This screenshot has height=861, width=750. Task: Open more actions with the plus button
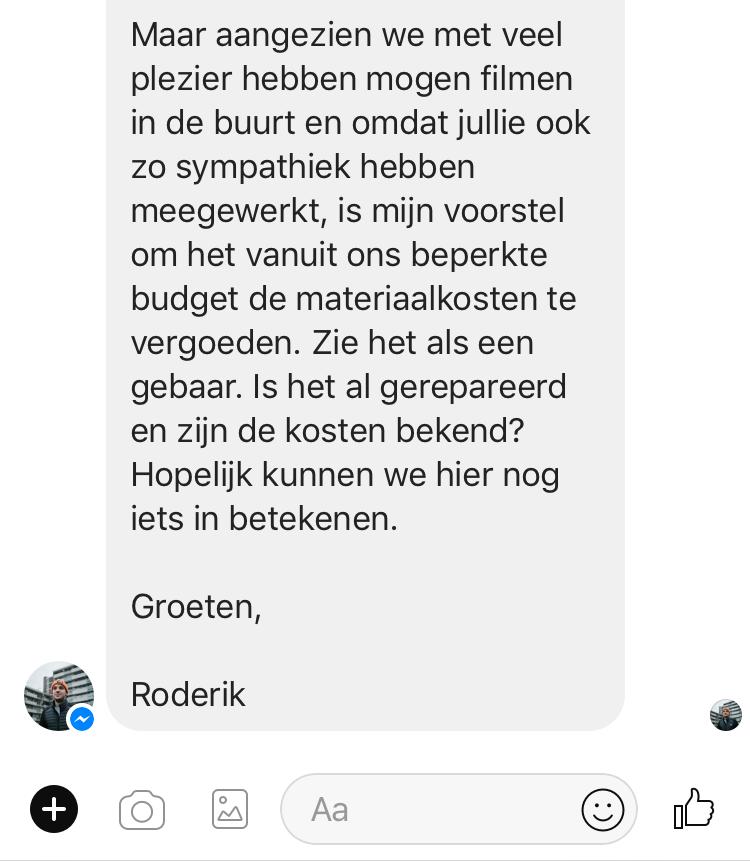(x=54, y=809)
